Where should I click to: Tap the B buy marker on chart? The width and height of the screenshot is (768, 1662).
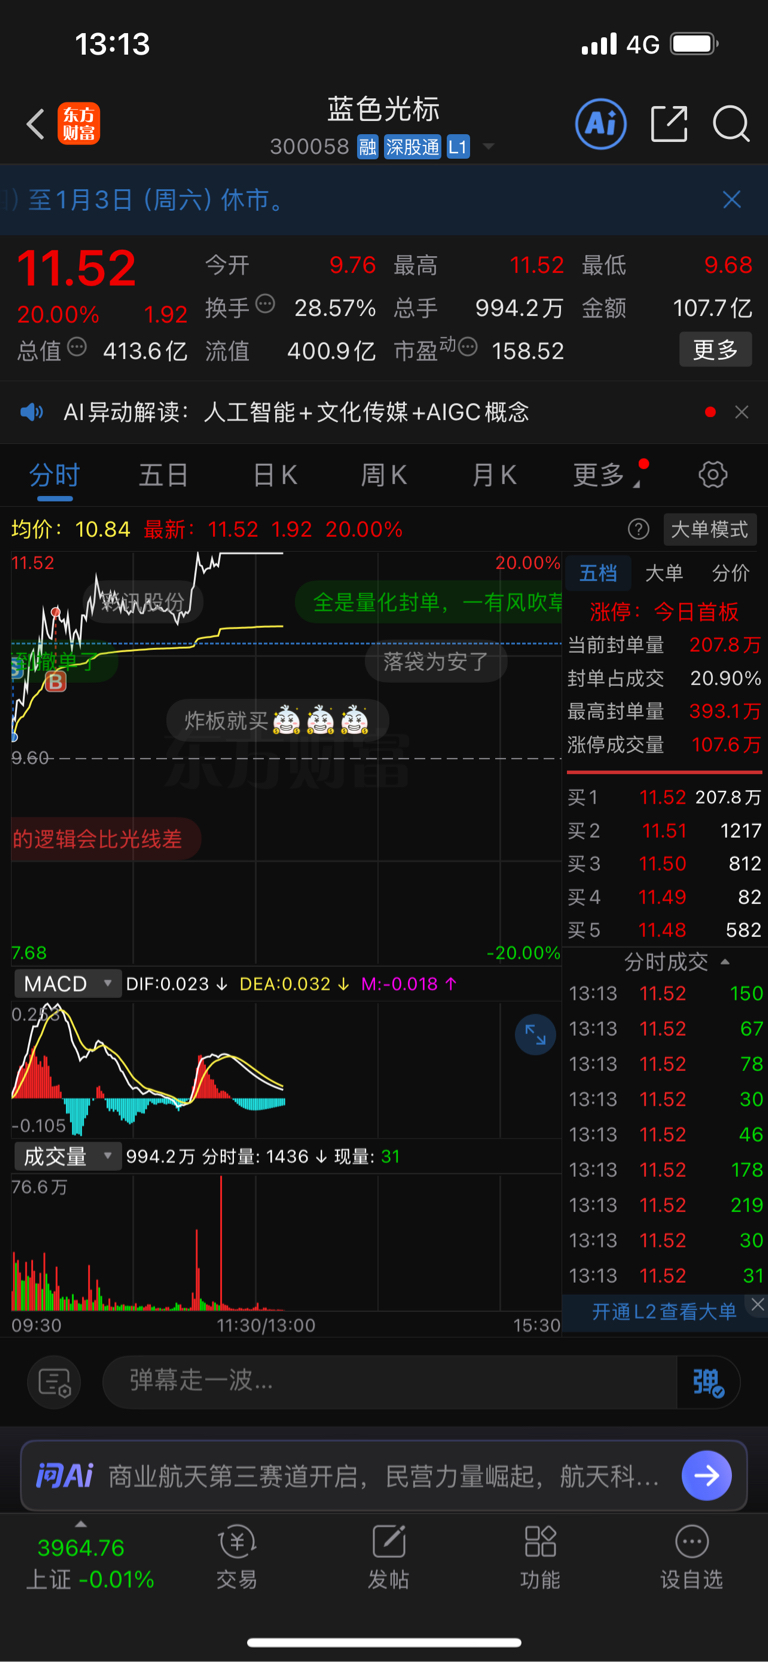point(56,682)
